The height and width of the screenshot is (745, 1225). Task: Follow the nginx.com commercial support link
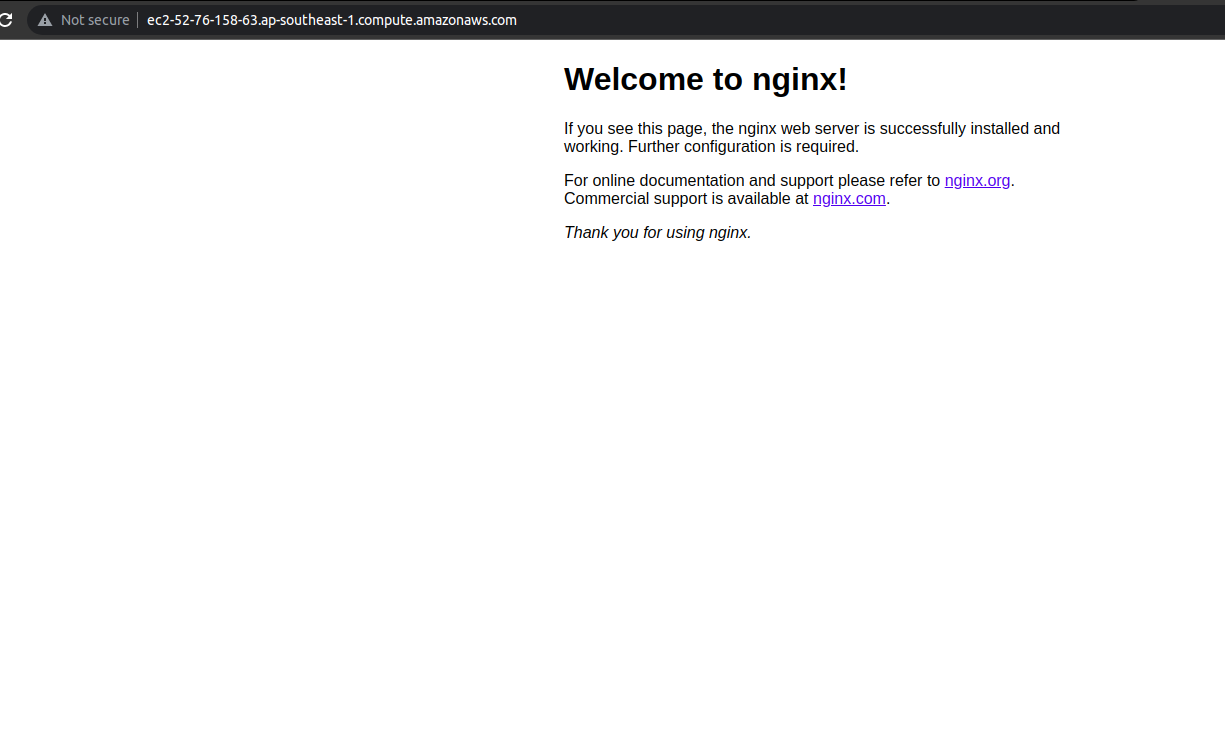(849, 199)
